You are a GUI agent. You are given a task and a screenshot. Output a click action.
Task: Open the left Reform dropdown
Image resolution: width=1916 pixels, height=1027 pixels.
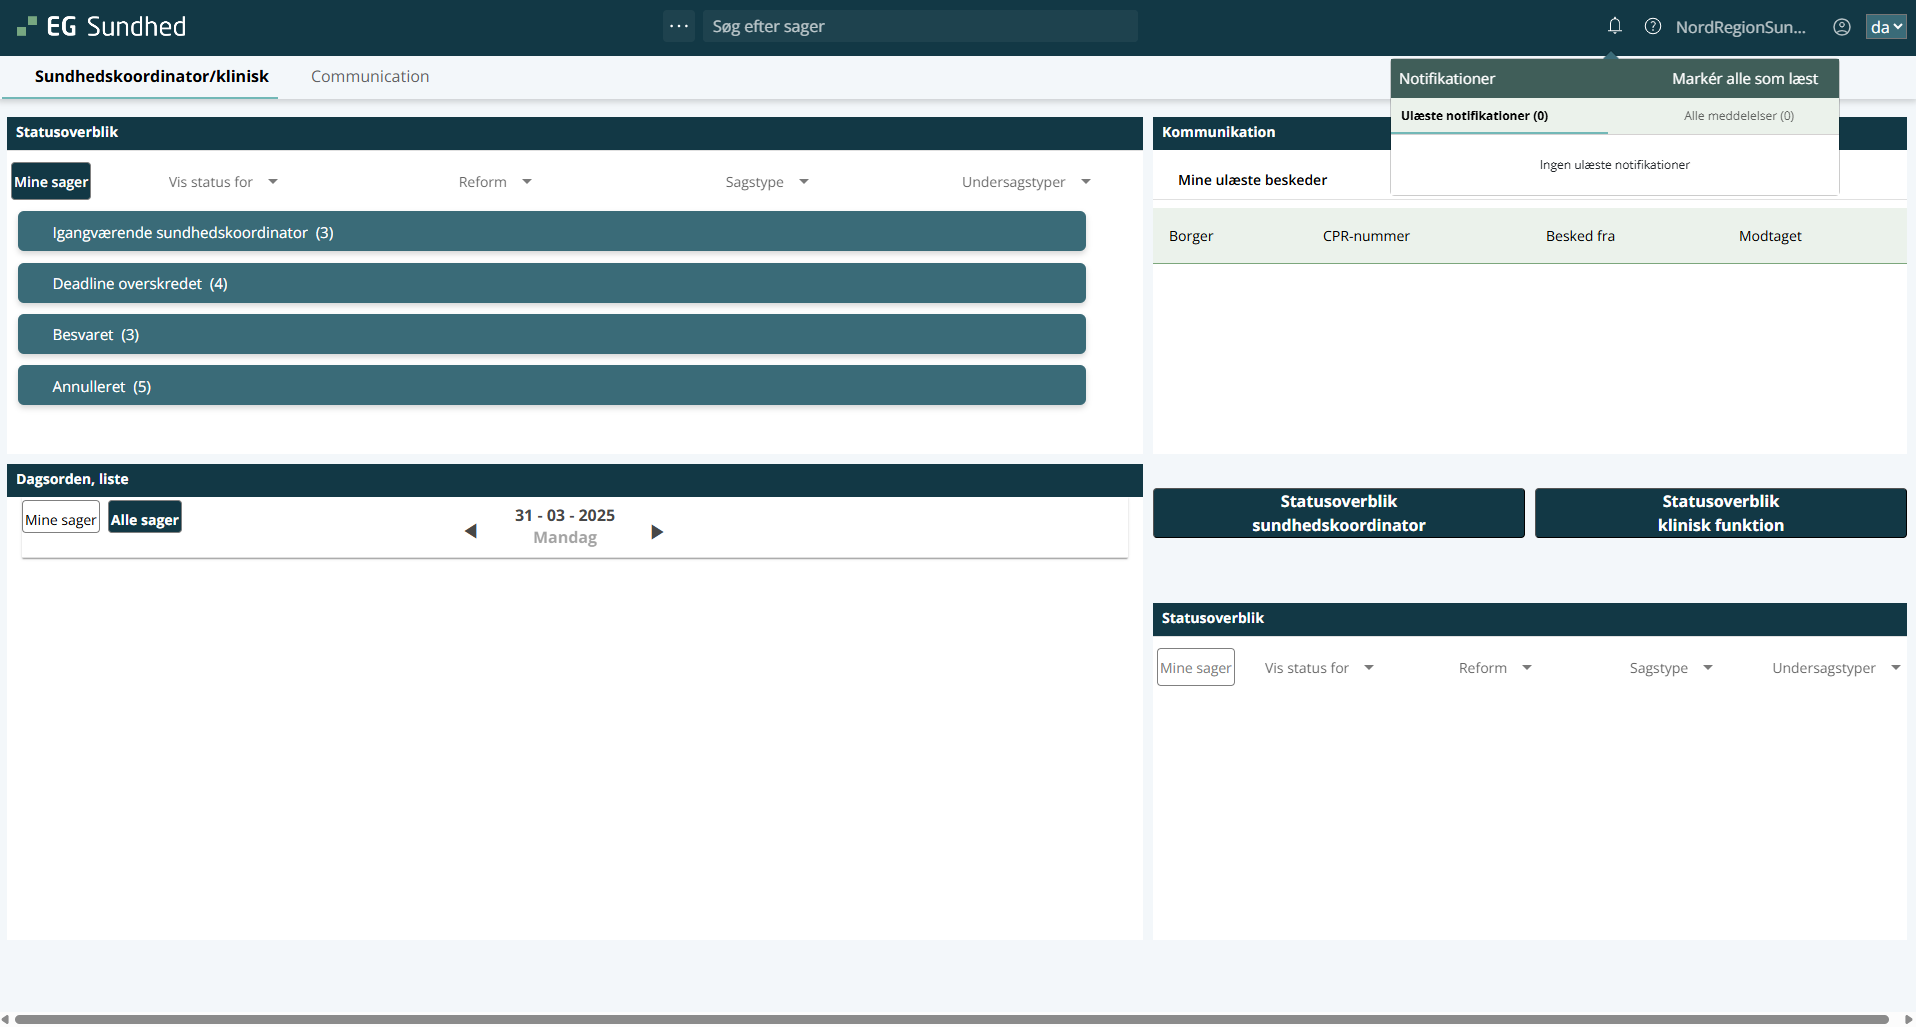tap(495, 182)
